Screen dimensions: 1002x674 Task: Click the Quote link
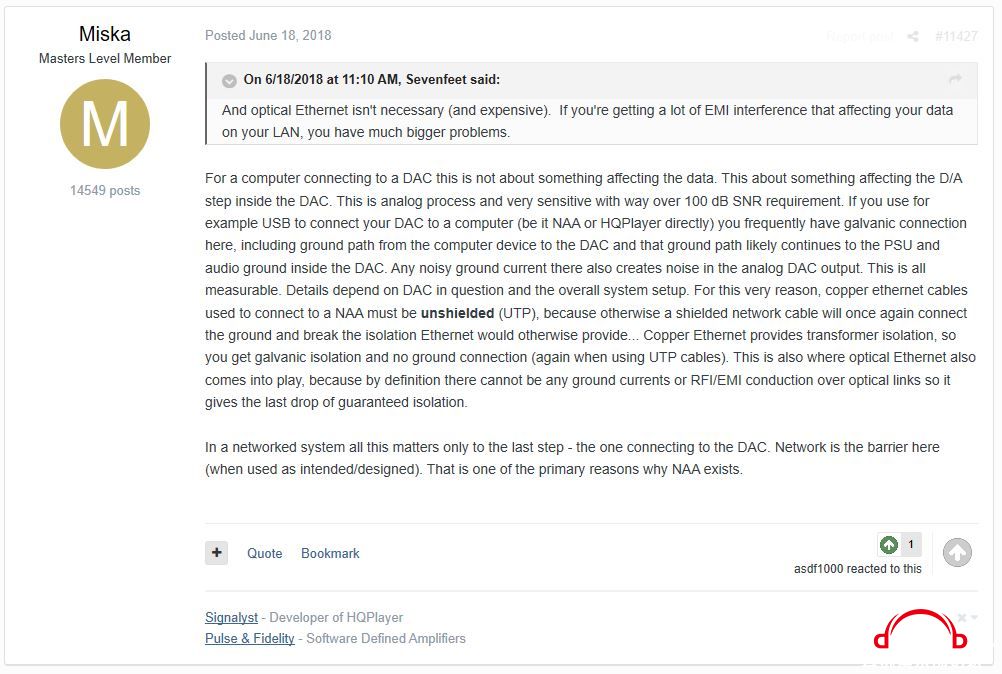point(265,553)
